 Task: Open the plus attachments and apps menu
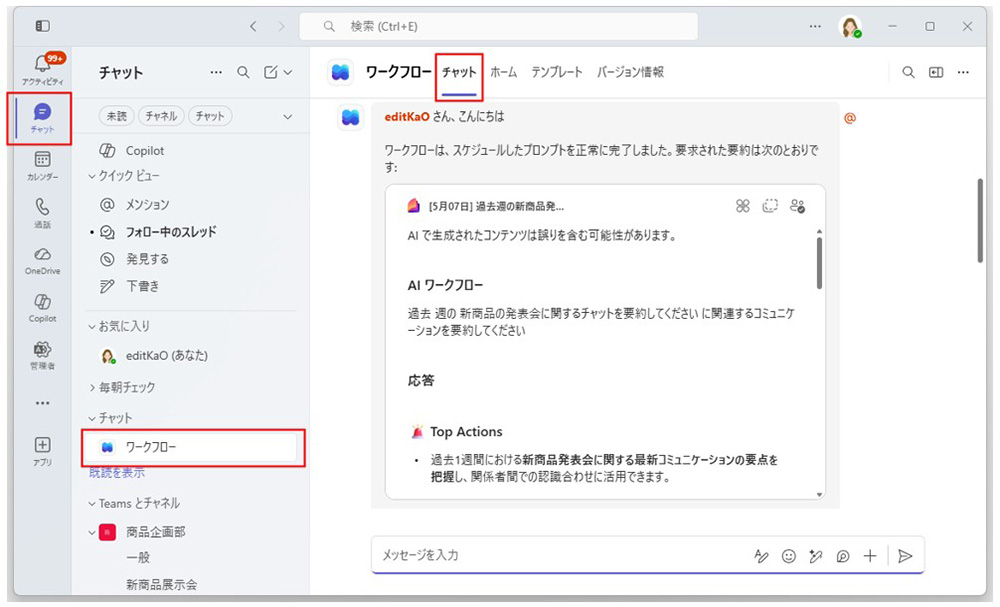click(x=870, y=556)
